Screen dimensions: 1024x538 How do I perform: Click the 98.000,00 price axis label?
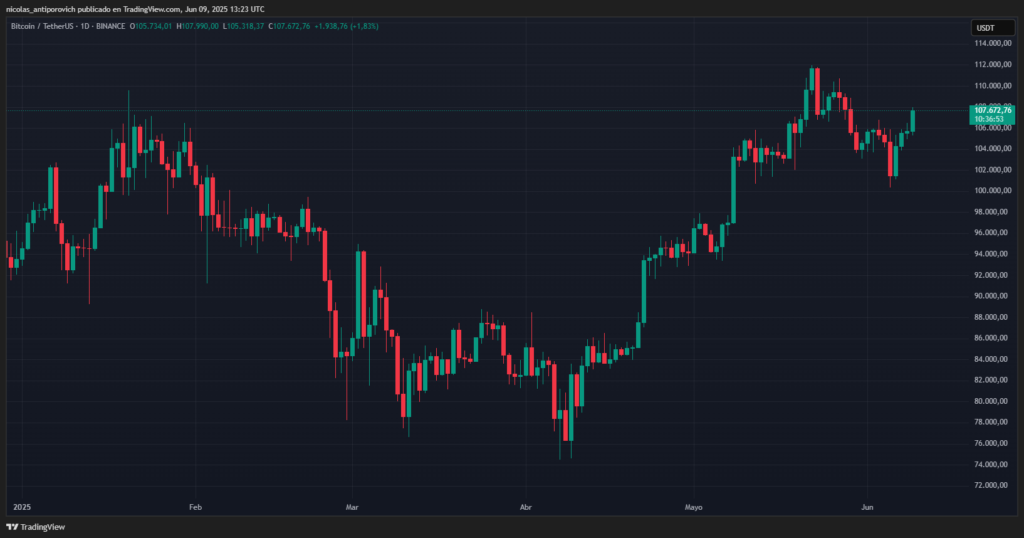(x=992, y=212)
